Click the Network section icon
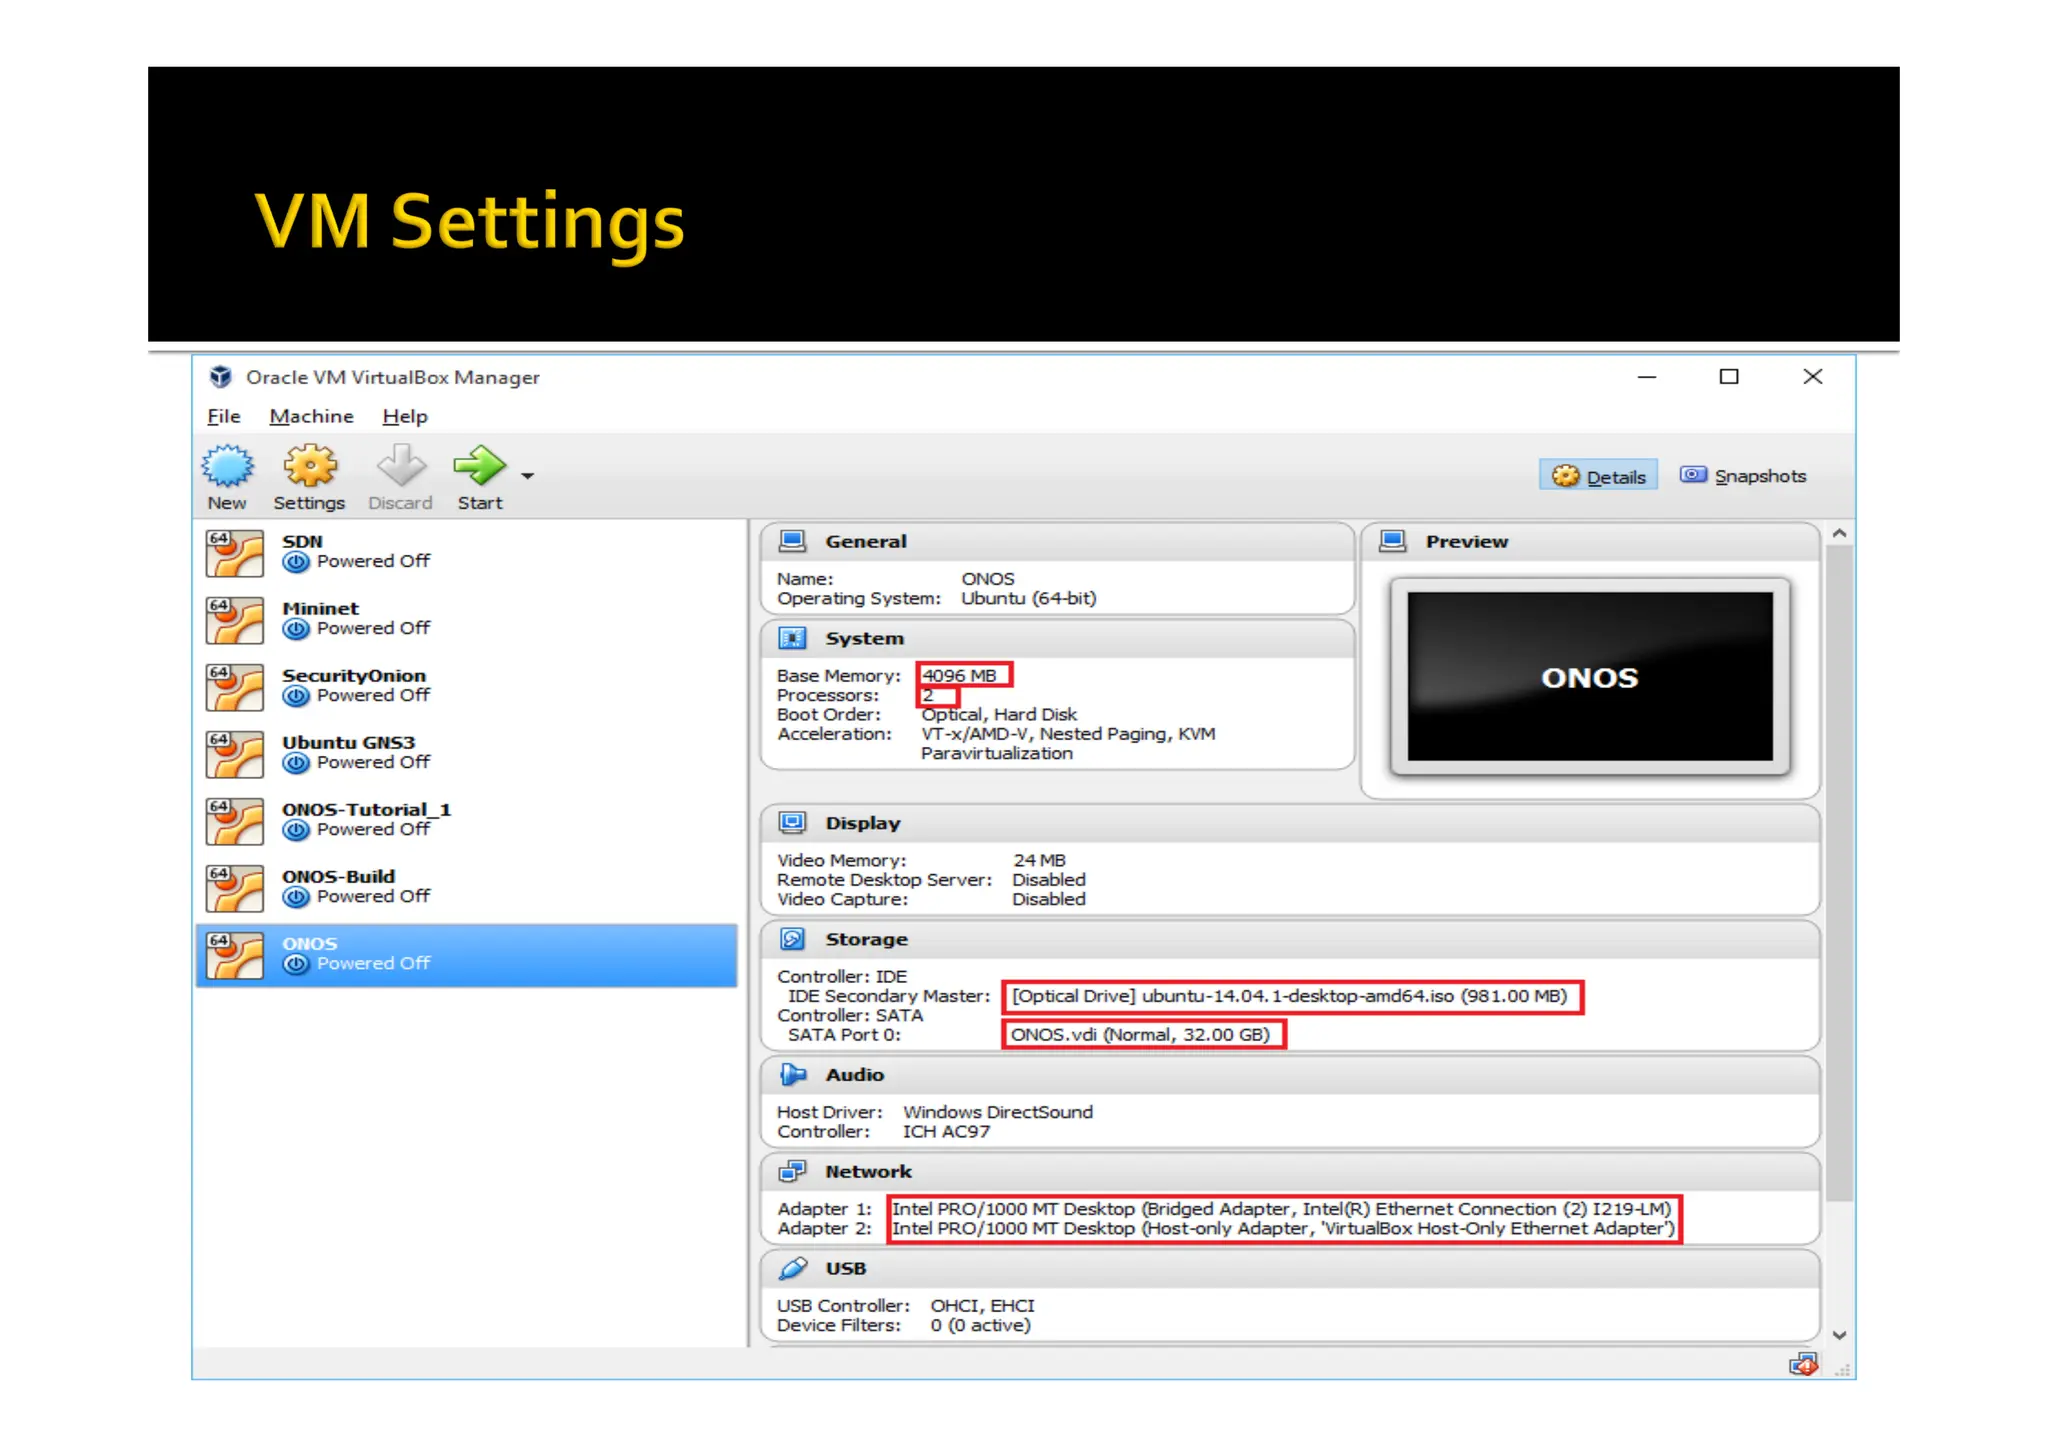This screenshot has height=1447, width=2048. pyautogui.click(x=793, y=1171)
